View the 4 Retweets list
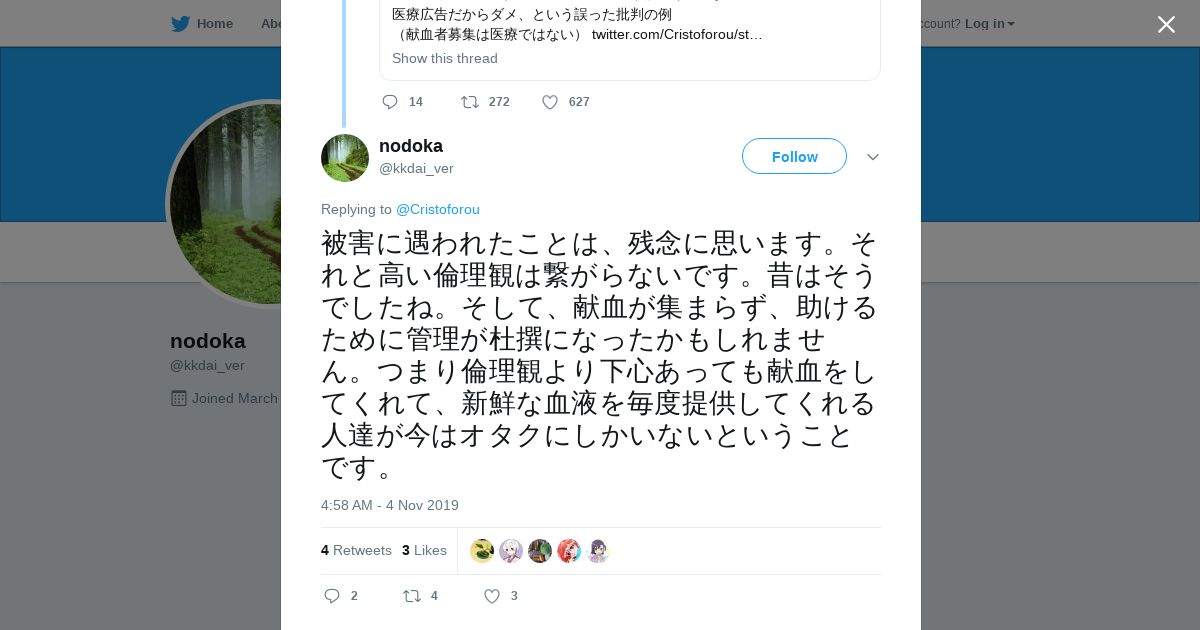The image size is (1200, 630). click(356, 550)
